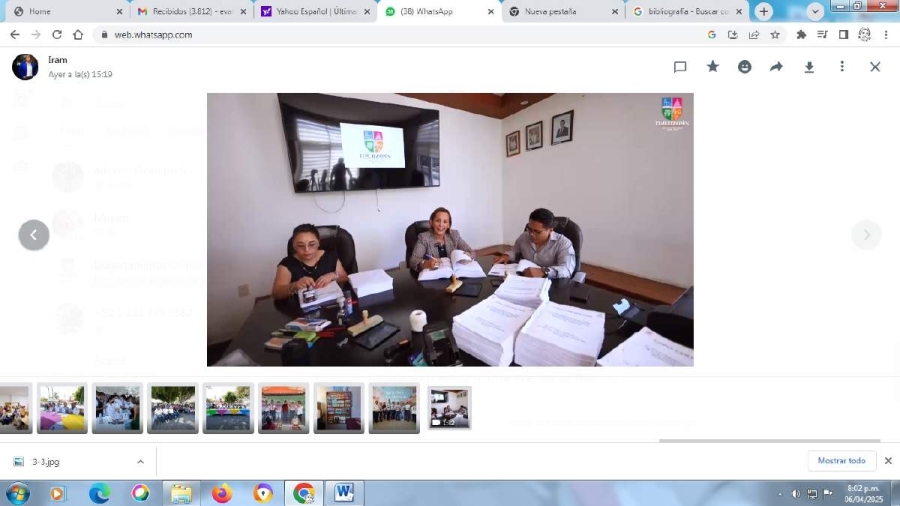
Task: Click the Mostrar todo downloads button
Action: click(x=841, y=461)
